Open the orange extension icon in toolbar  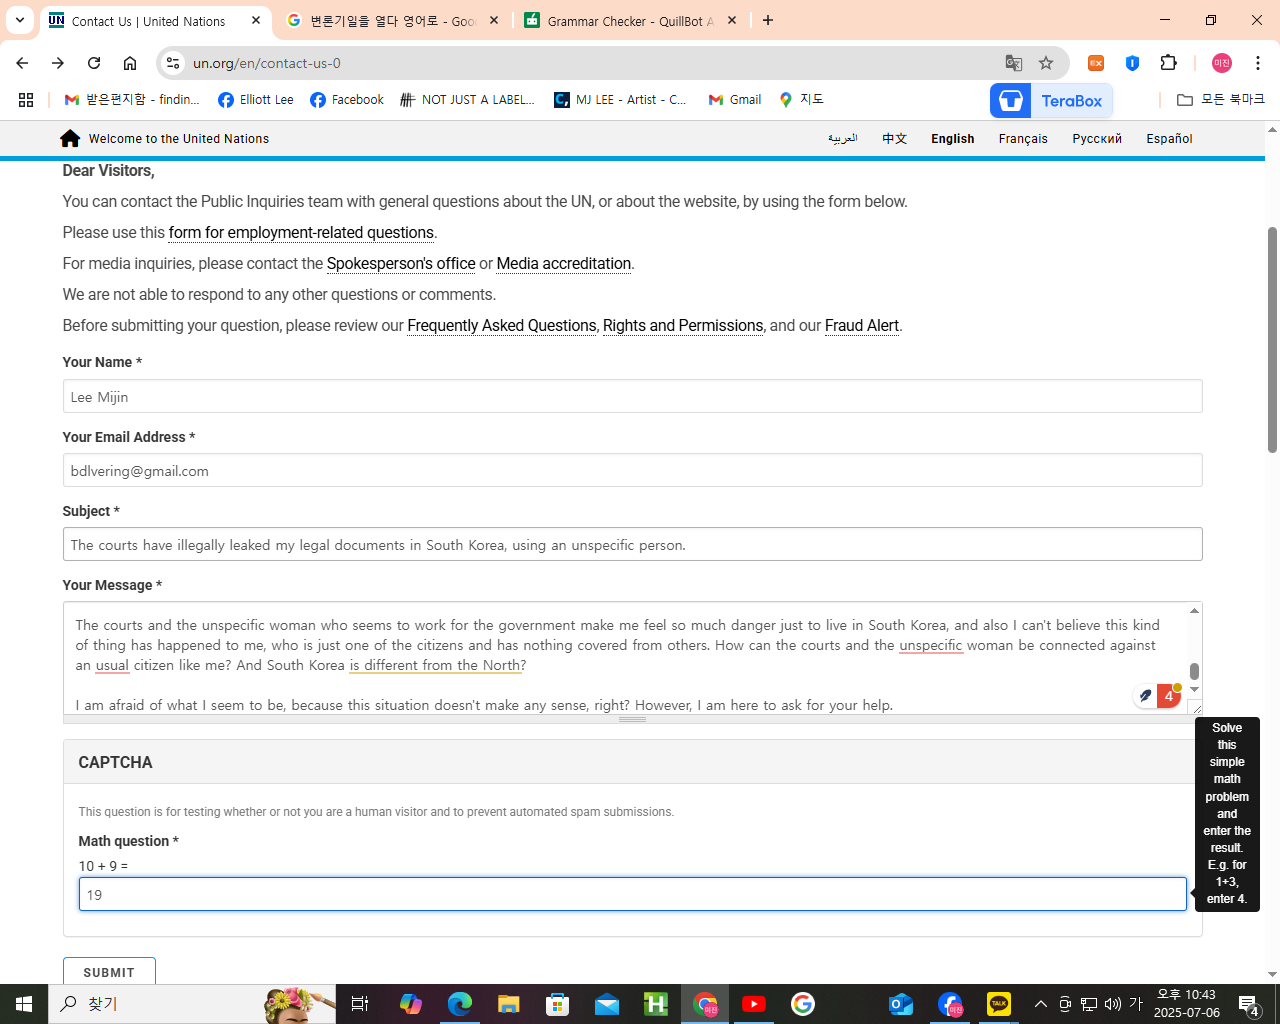[1096, 63]
